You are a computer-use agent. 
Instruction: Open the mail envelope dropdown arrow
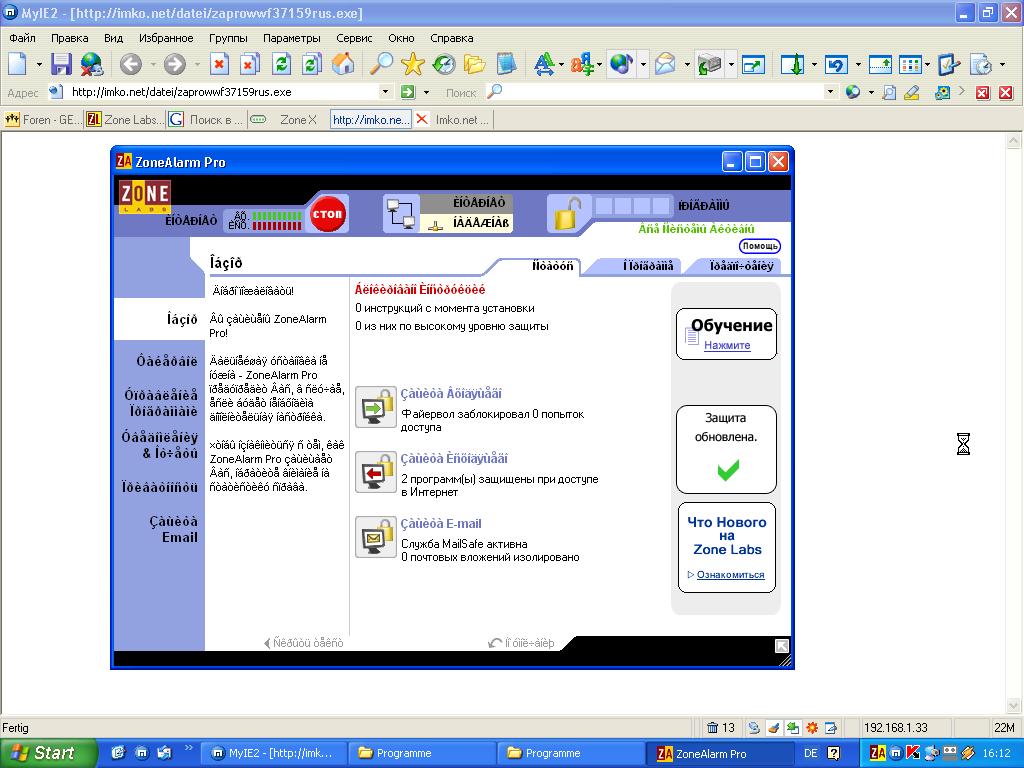coord(687,65)
